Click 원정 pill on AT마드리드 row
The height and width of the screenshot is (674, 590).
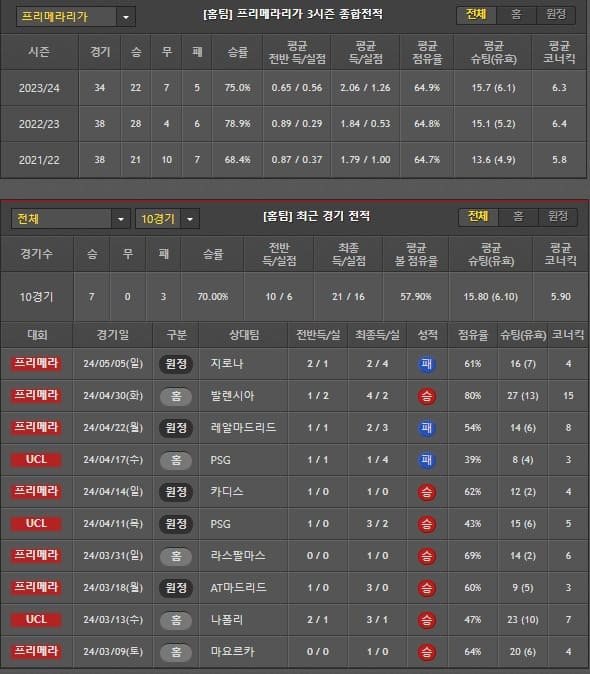(176, 588)
